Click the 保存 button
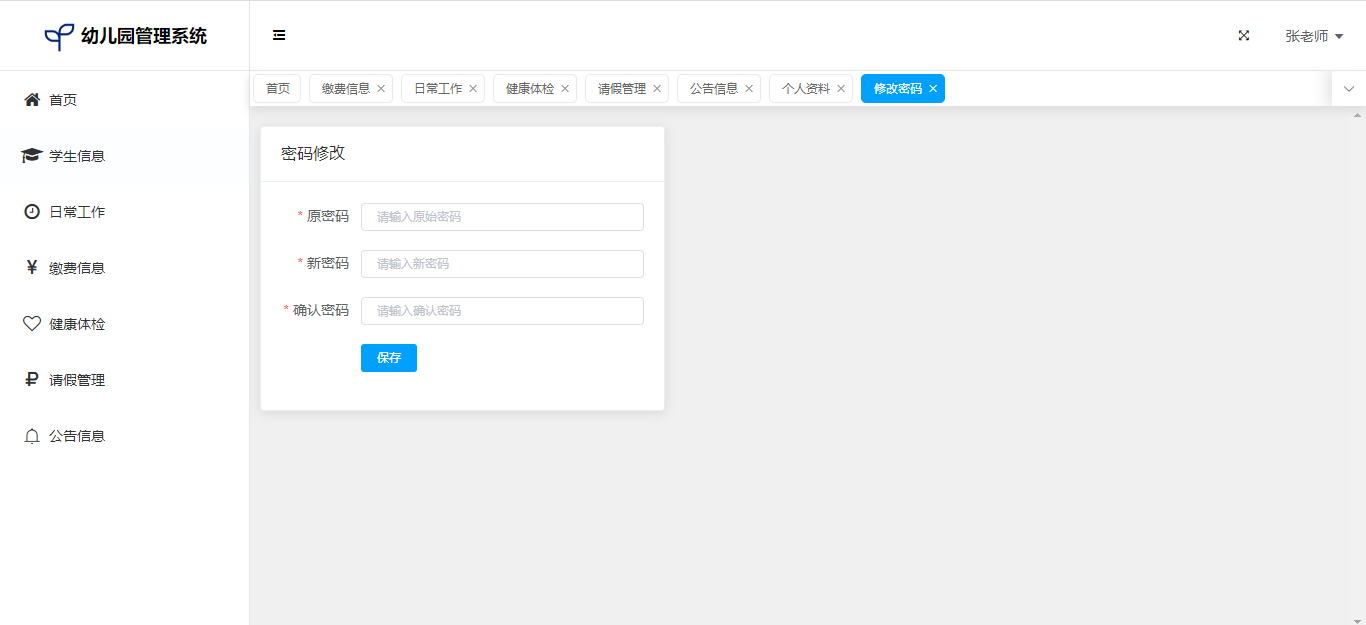Viewport: 1366px width, 625px height. point(389,358)
